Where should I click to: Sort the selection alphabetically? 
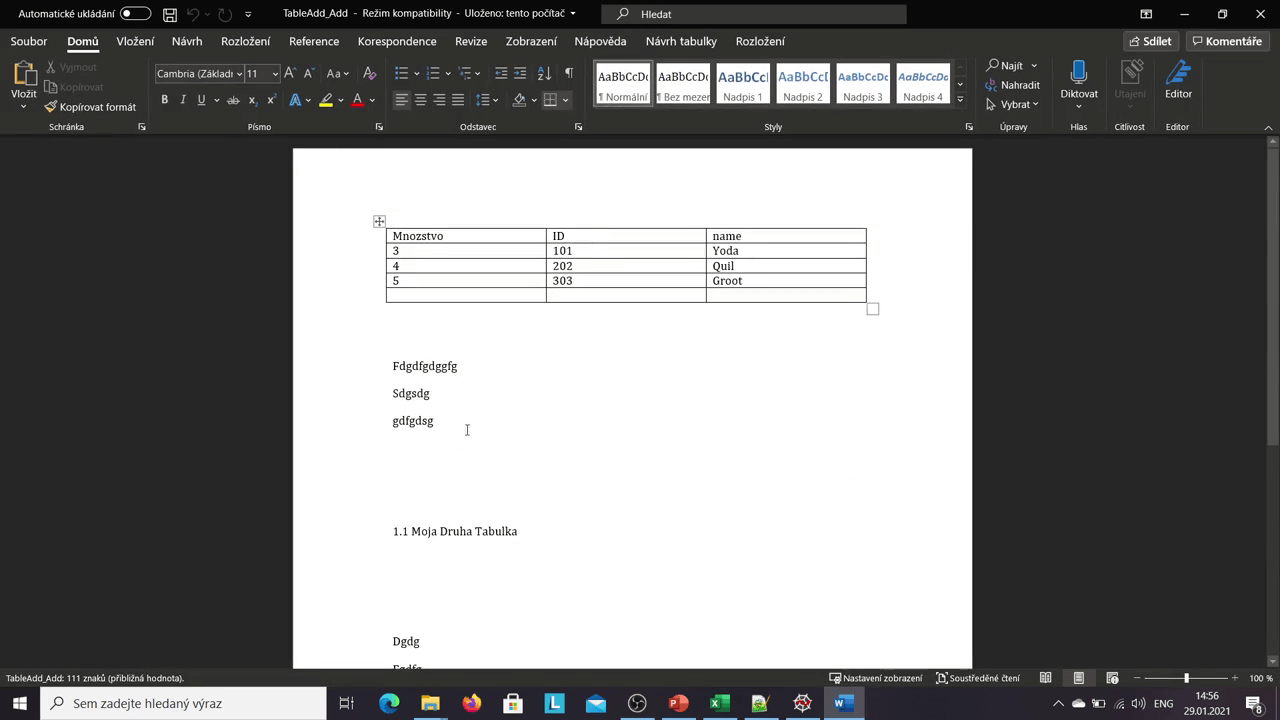click(544, 73)
